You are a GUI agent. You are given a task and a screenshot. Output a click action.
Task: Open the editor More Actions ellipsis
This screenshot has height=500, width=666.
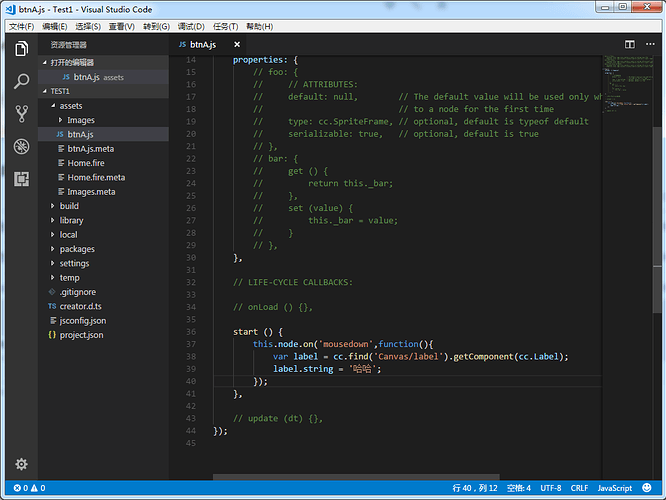(650, 44)
